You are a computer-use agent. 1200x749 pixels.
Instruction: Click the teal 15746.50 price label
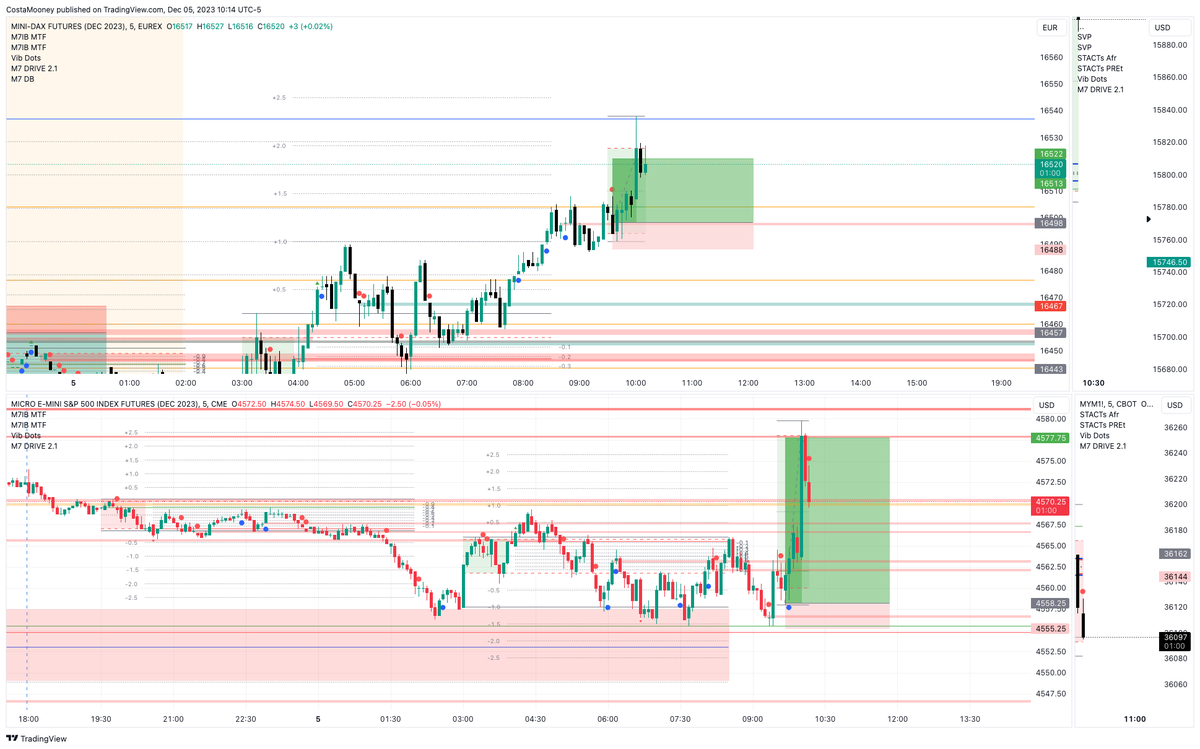pyautogui.click(x=1168, y=262)
